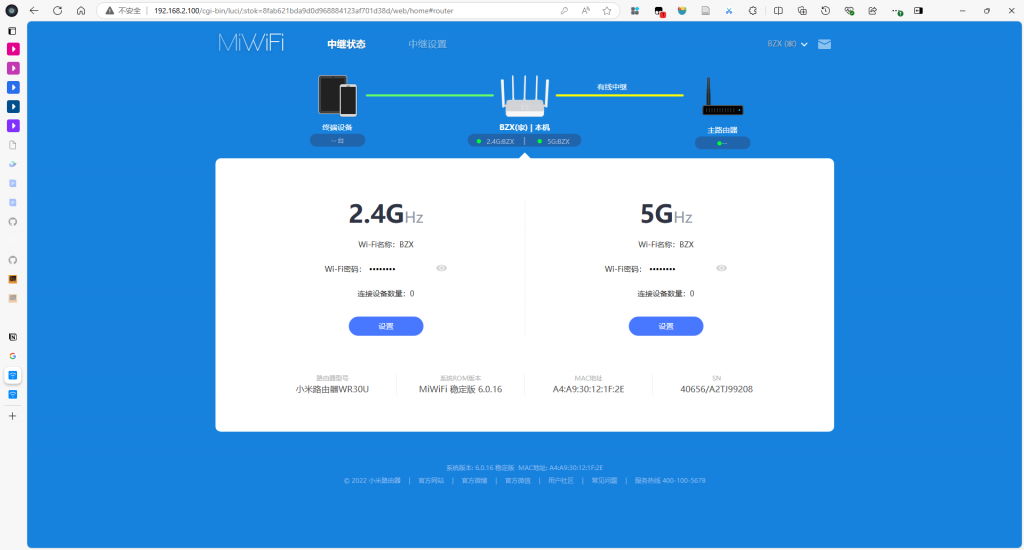Switch to the 中继设置 tab
Image resolution: width=1024 pixels, height=550 pixels.
pyautogui.click(x=428, y=44)
